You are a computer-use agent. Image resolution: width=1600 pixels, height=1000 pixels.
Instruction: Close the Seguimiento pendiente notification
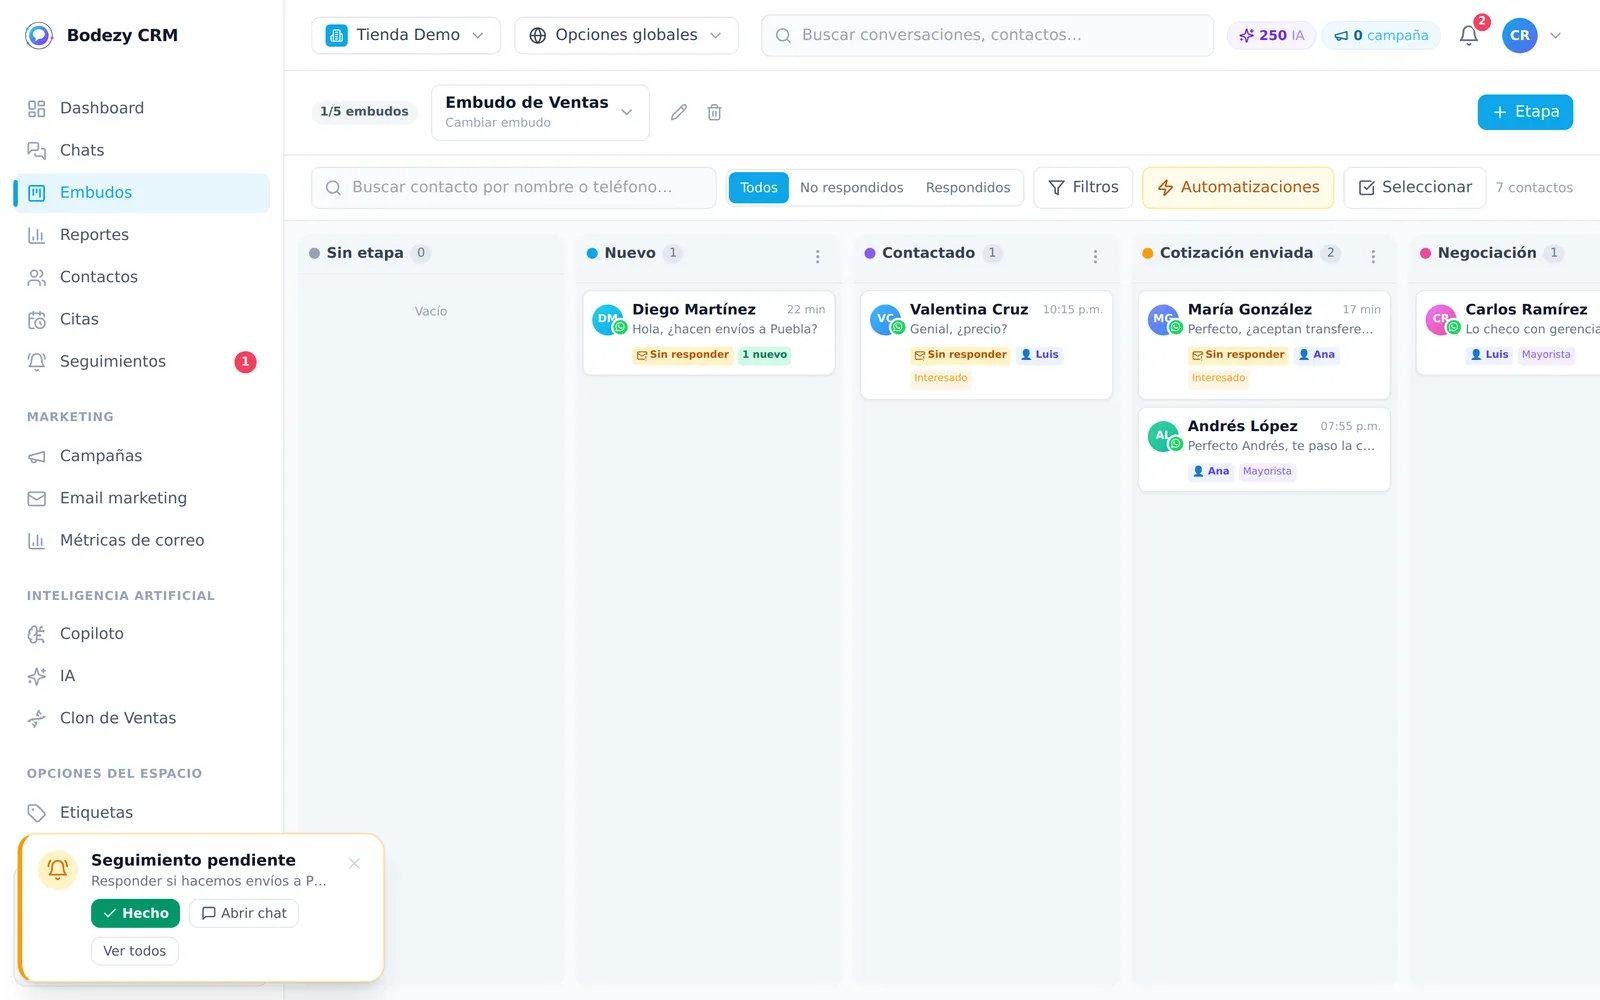(x=354, y=864)
